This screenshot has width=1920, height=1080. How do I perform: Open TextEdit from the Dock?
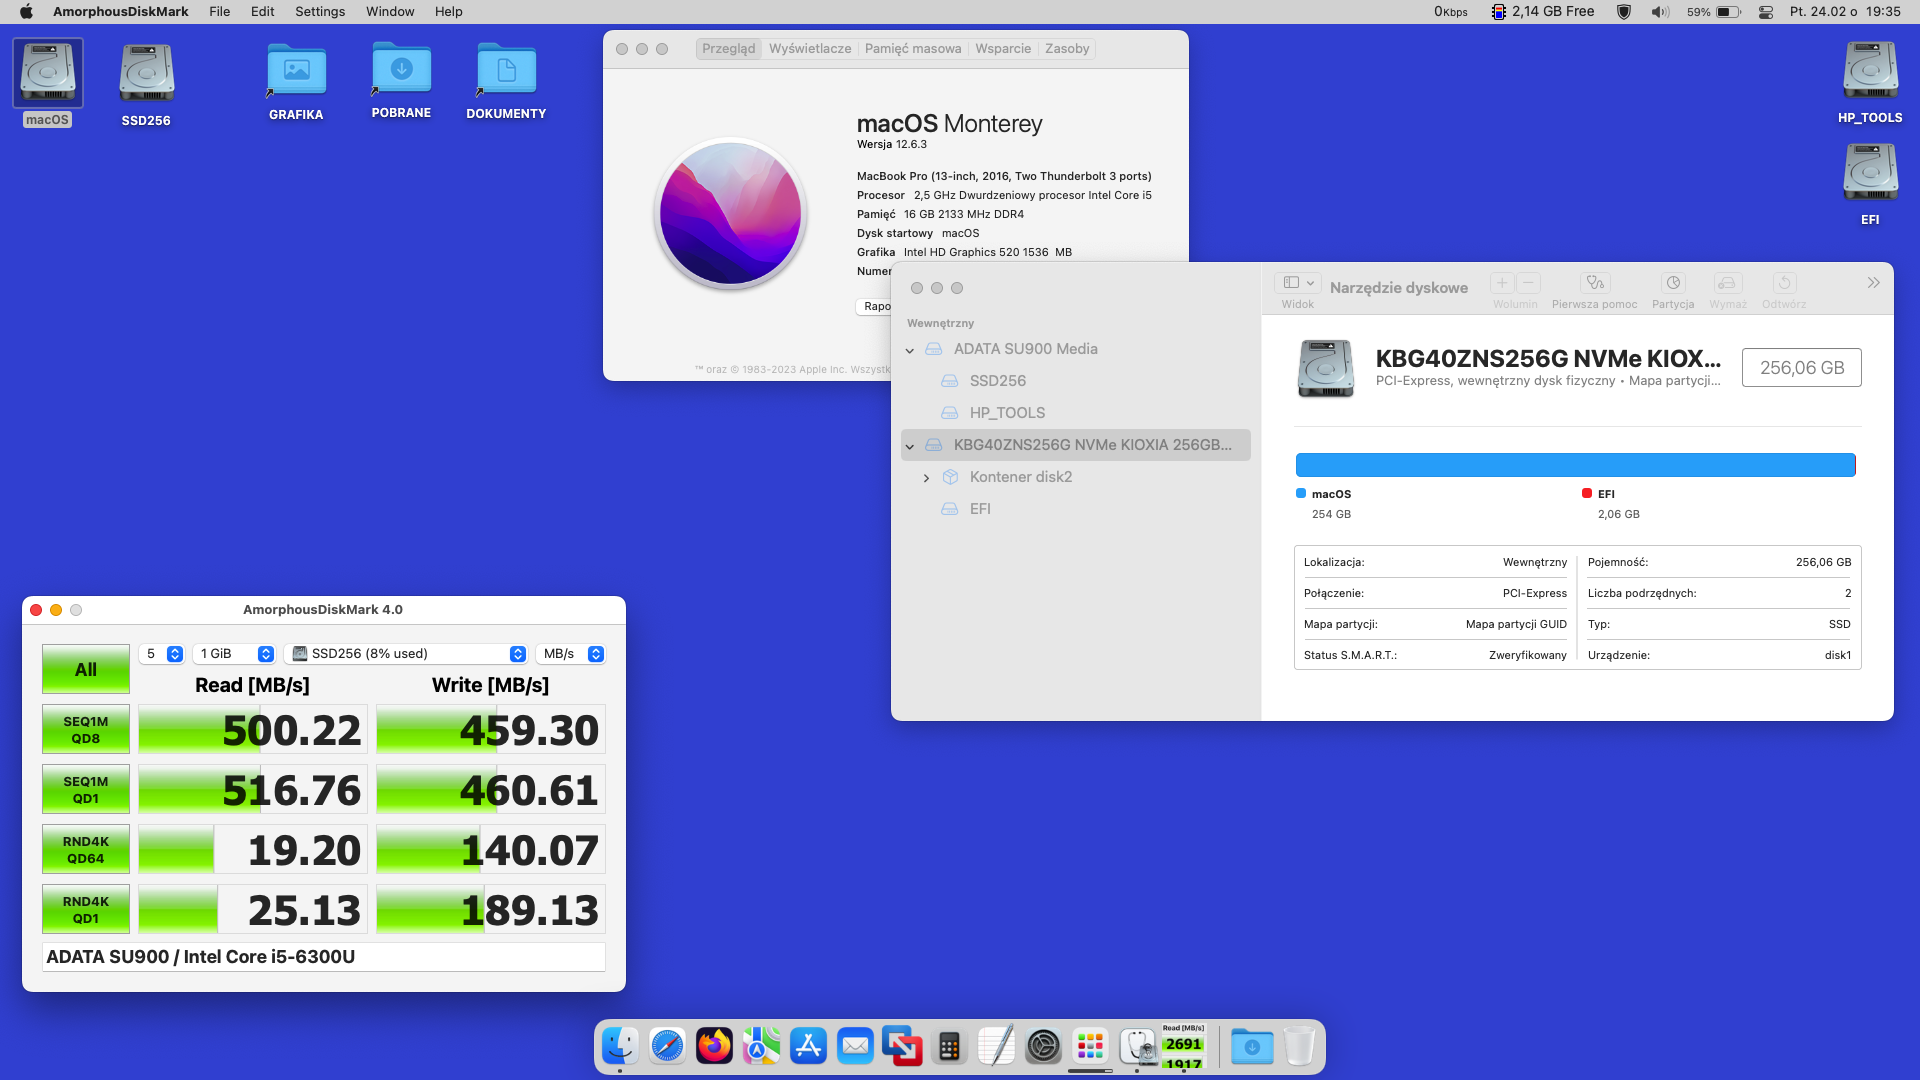point(996,1046)
